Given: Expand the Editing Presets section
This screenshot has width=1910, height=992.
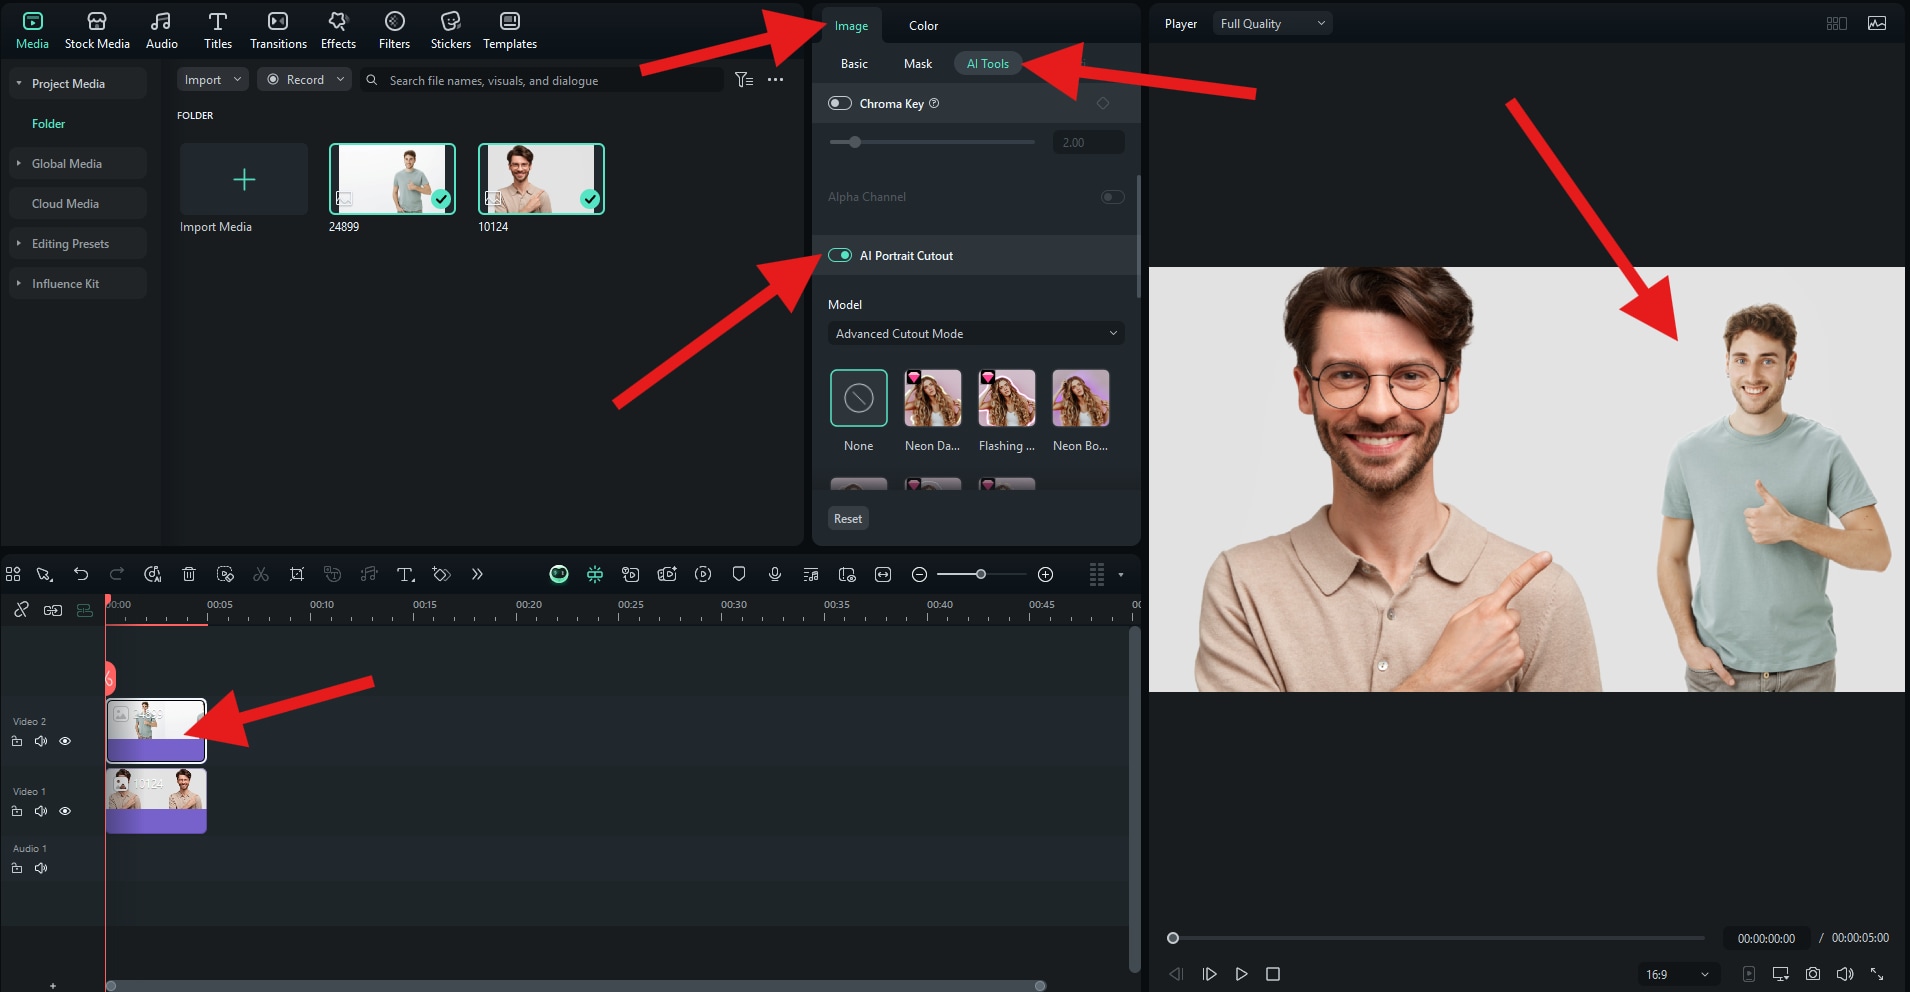Looking at the screenshot, I should coord(19,243).
